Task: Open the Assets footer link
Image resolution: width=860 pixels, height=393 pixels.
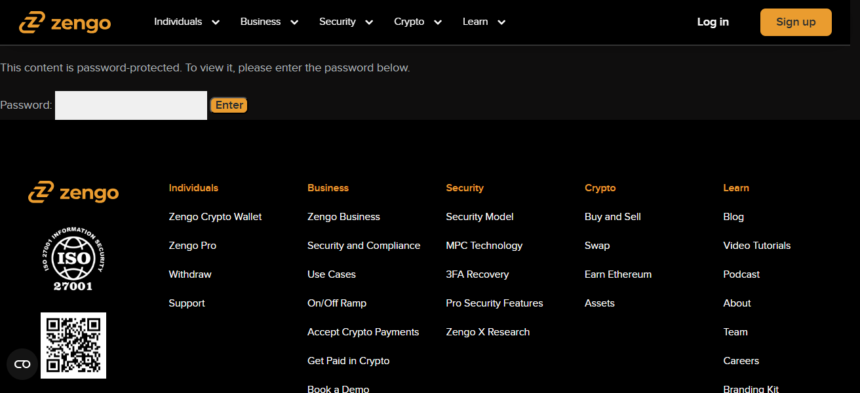Action: click(x=599, y=303)
